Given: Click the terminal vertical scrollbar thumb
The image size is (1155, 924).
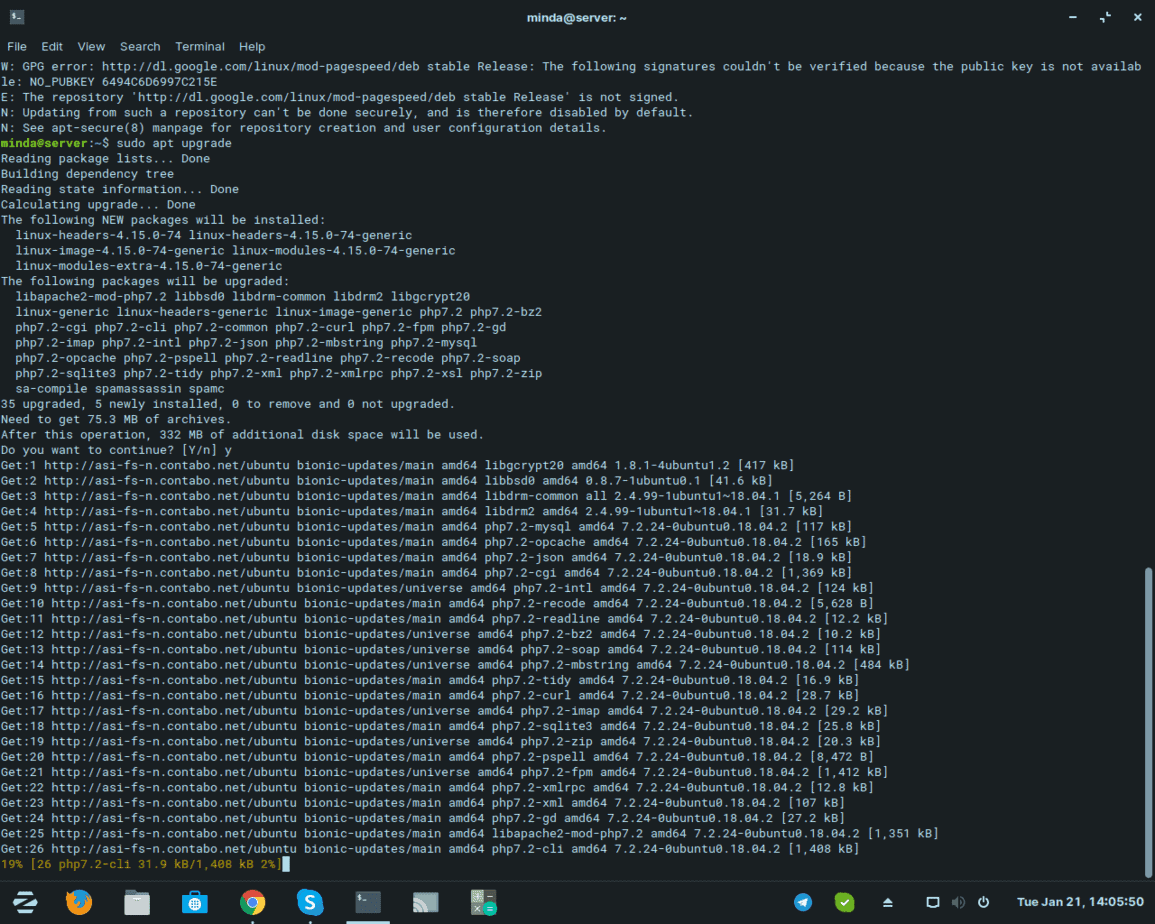Looking at the screenshot, I should pos(1148,722).
